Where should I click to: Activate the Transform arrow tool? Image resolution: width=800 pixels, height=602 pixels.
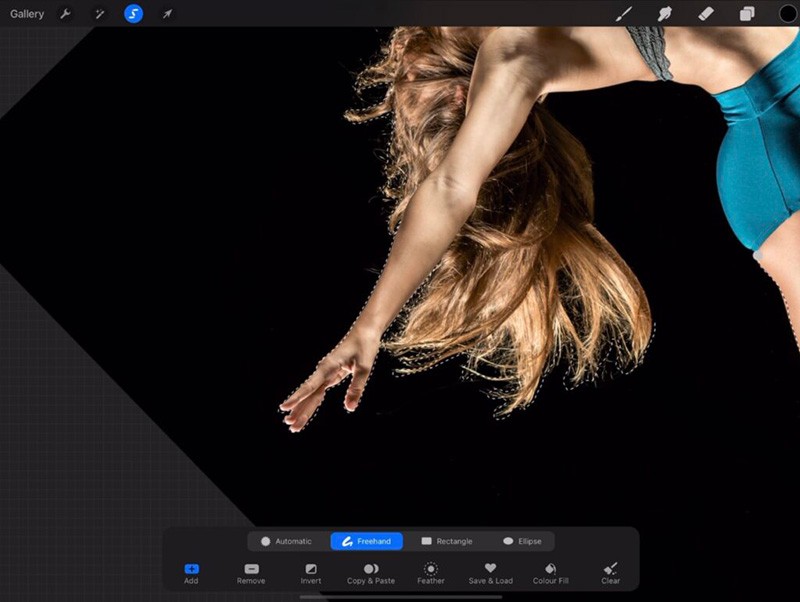167,14
